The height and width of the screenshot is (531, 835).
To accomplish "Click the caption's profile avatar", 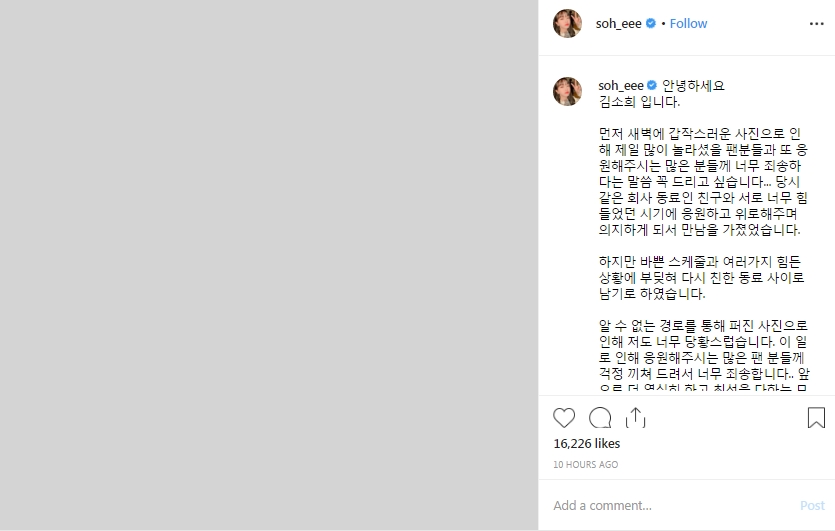I will (567, 92).
